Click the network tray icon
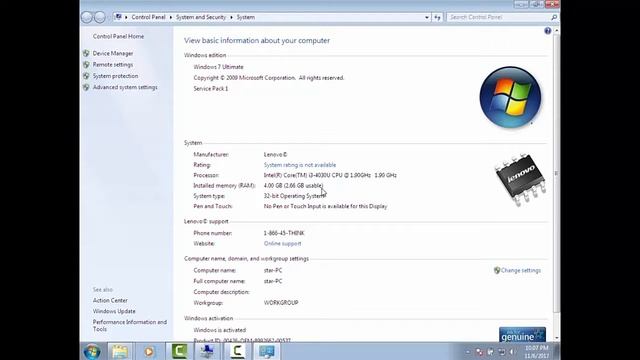 (x=501, y=352)
